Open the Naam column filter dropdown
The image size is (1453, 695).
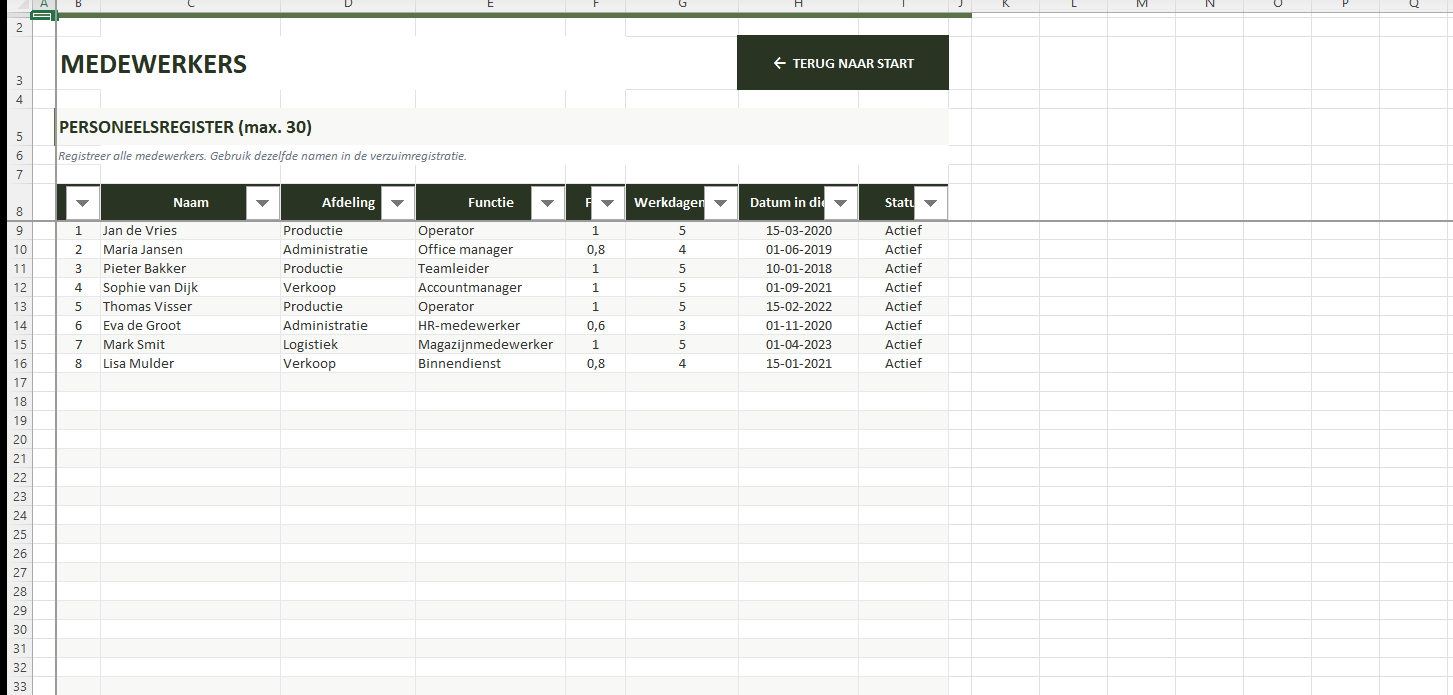262,203
